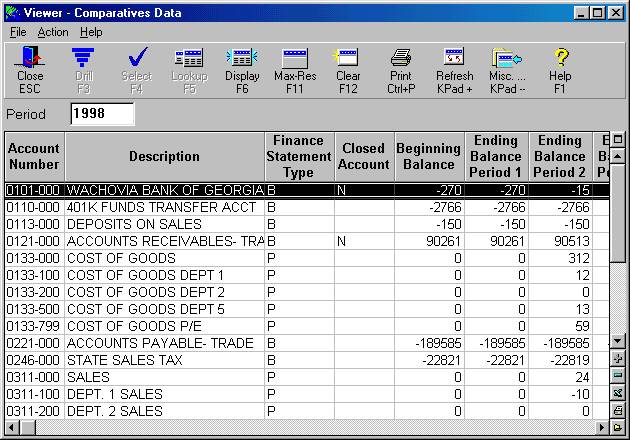Click the Finance Statement Type column header
This screenshot has height=440, width=630.
coord(298,156)
